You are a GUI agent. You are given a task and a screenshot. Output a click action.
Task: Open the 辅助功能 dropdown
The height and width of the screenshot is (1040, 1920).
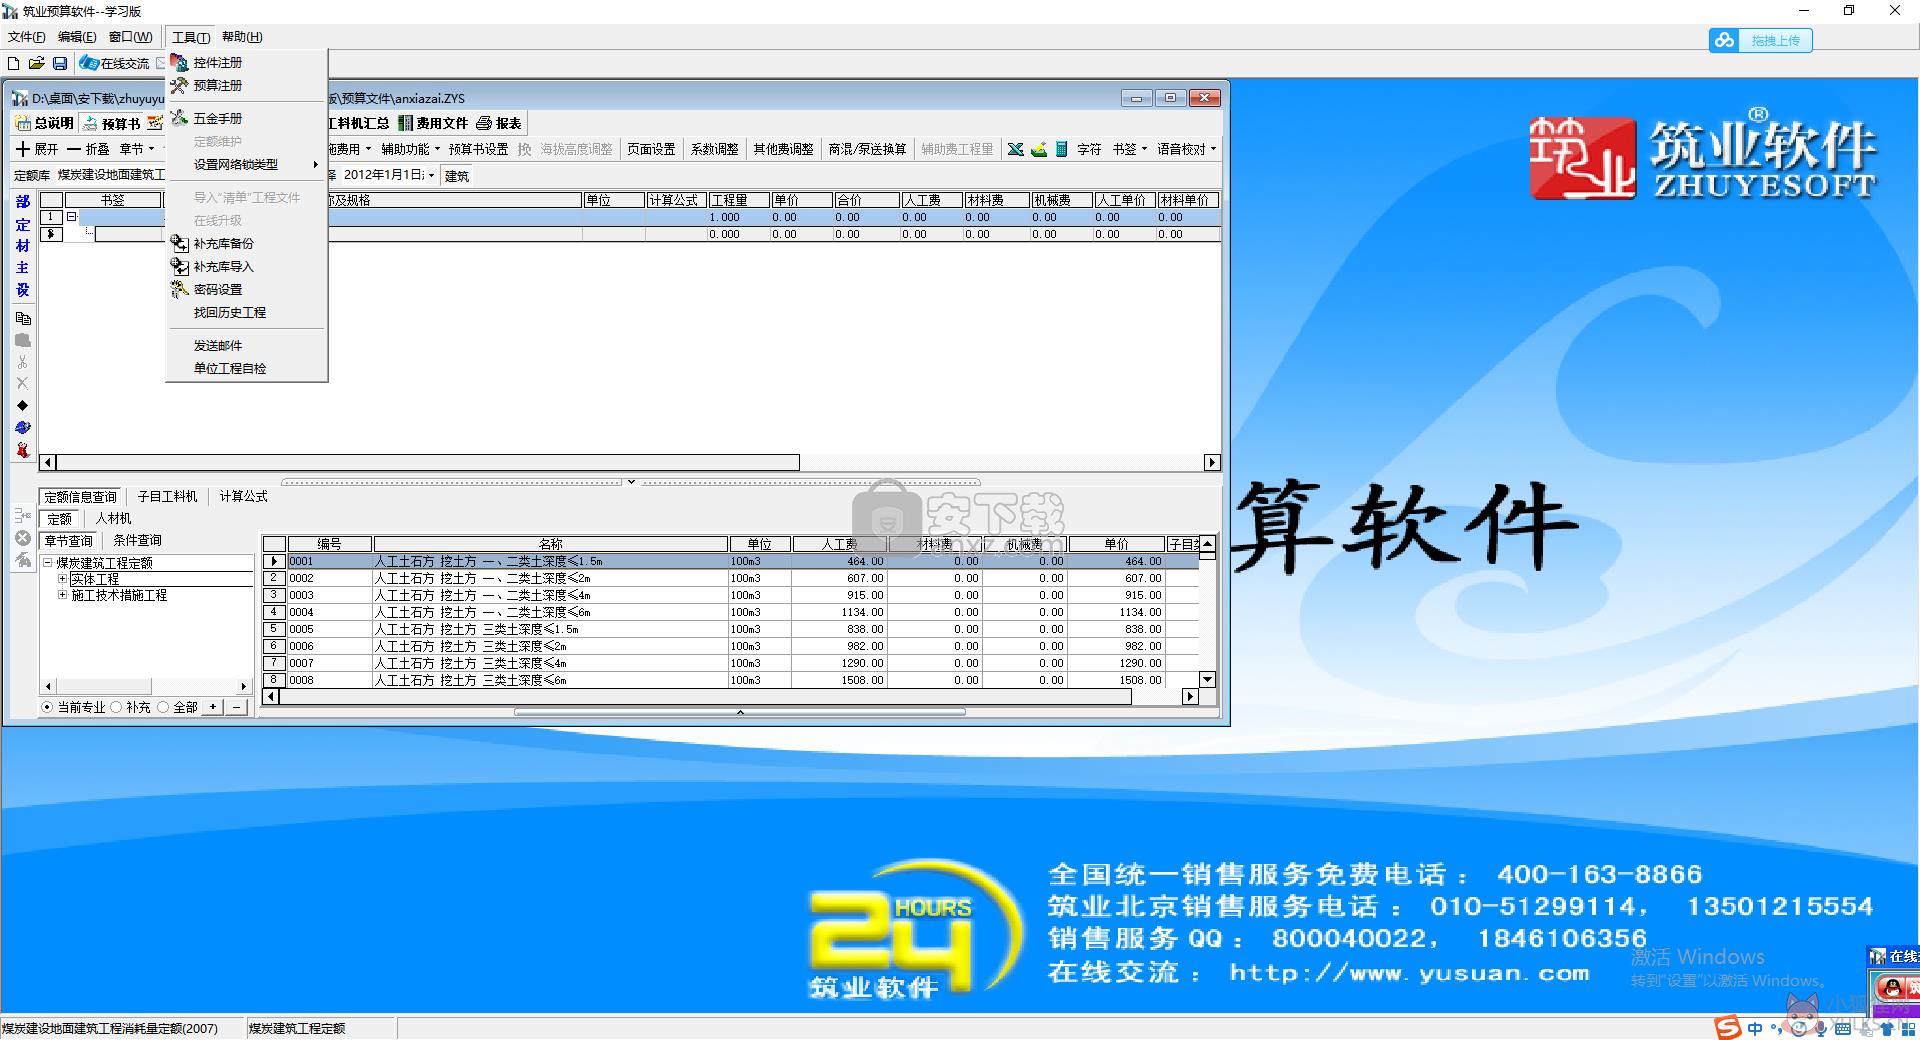point(410,149)
